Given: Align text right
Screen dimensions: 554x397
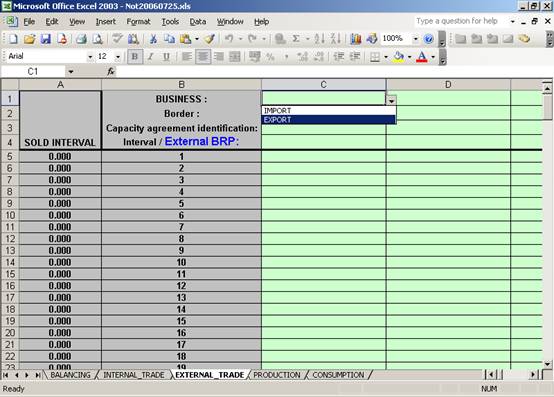Looking at the screenshot, I should tap(219, 57).
